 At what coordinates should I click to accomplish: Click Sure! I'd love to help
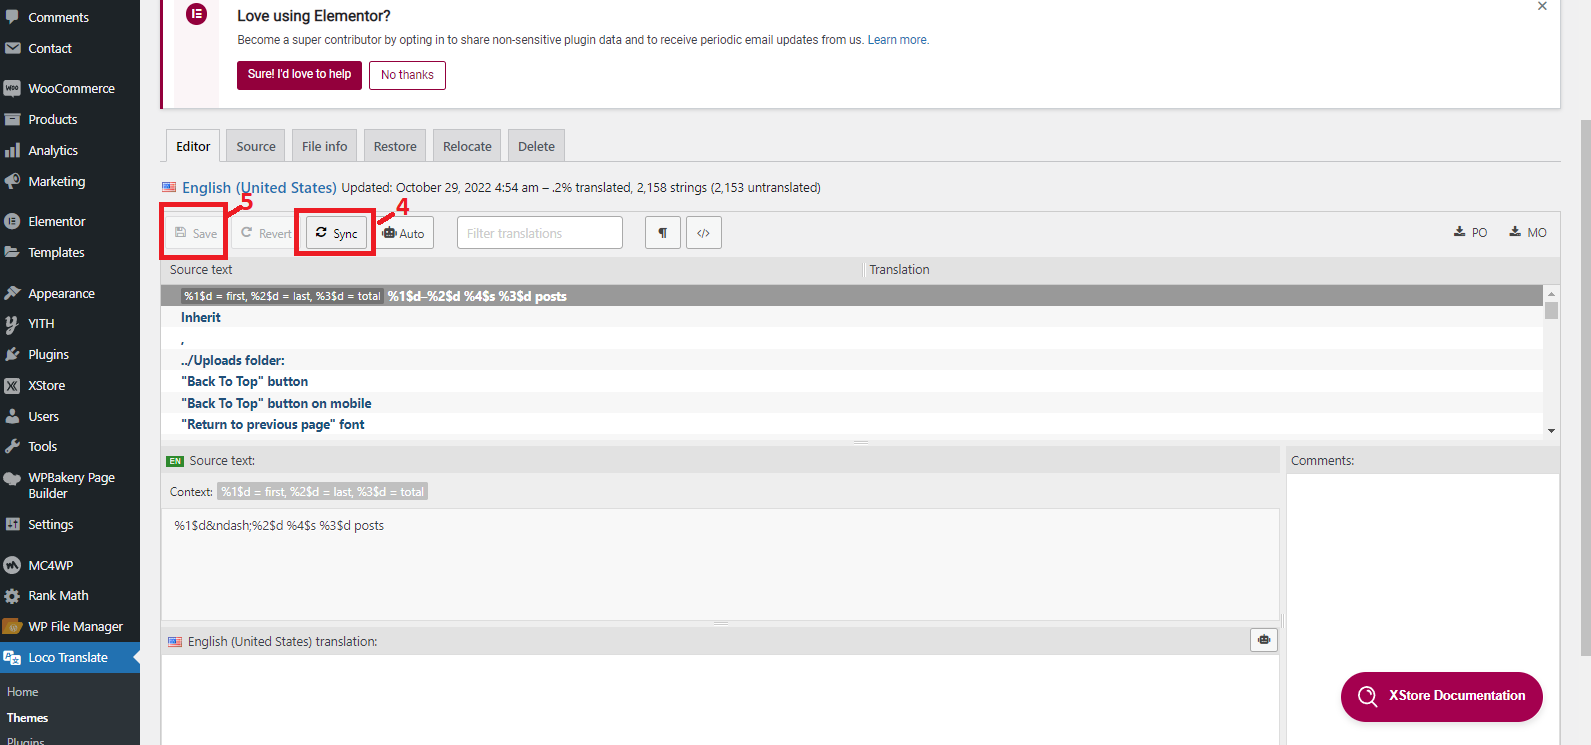pyautogui.click(x=299, y=74)
